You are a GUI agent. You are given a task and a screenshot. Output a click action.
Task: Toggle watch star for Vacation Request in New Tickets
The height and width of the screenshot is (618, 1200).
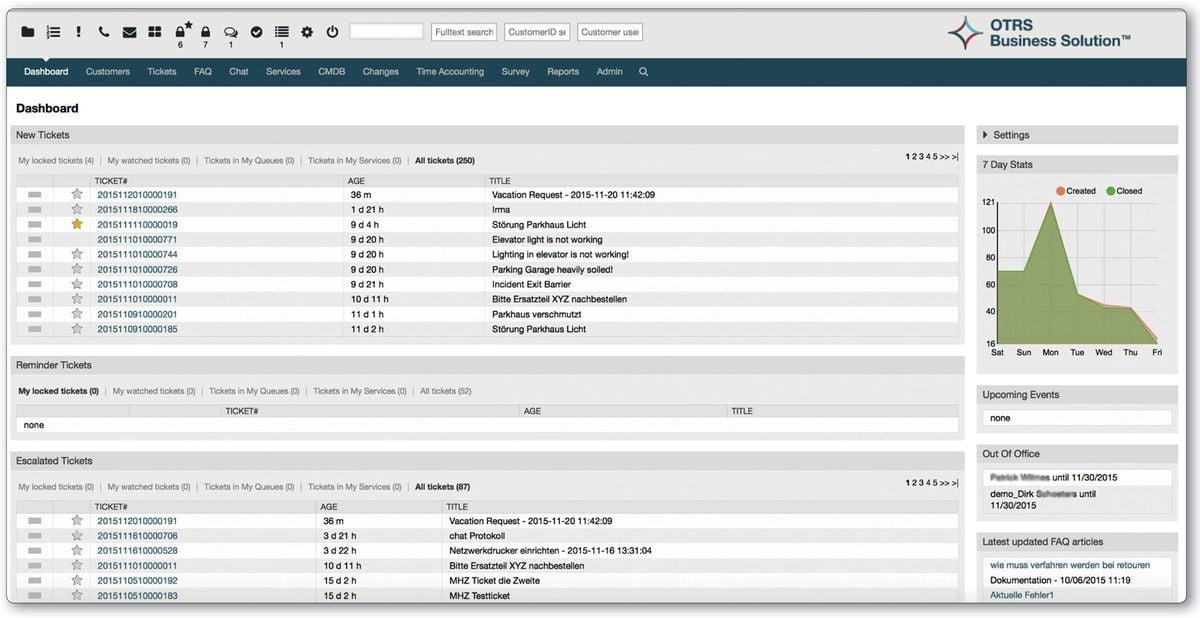tap(77, 194)
